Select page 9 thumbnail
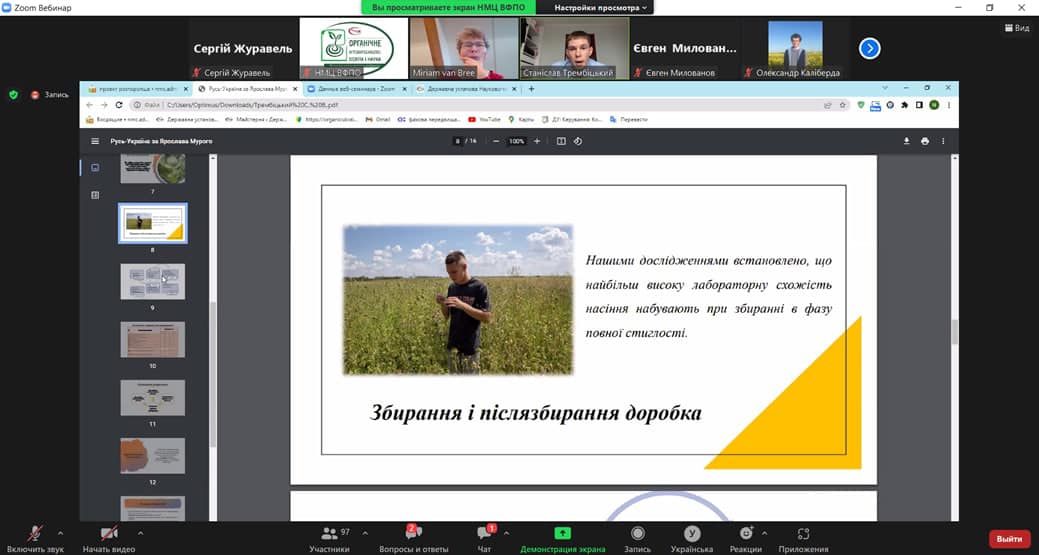Viewport: 1039px width, 555px height. point(152,281)
